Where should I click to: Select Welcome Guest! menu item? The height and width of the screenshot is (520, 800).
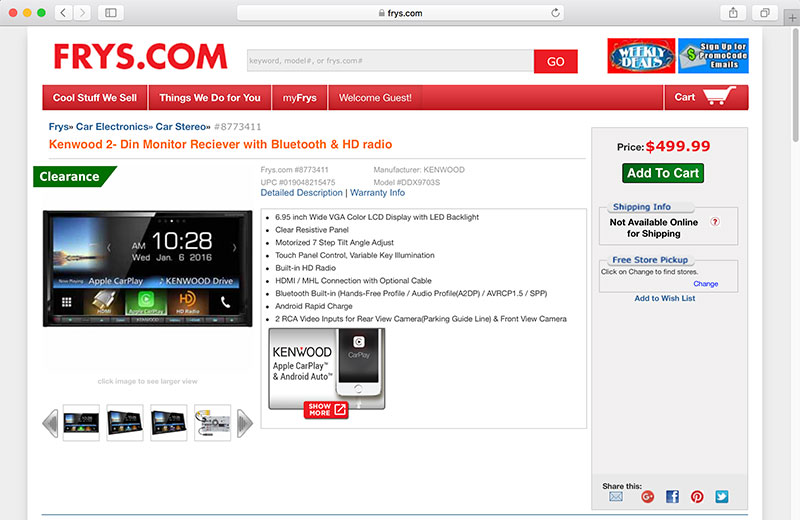pos(375,97)
